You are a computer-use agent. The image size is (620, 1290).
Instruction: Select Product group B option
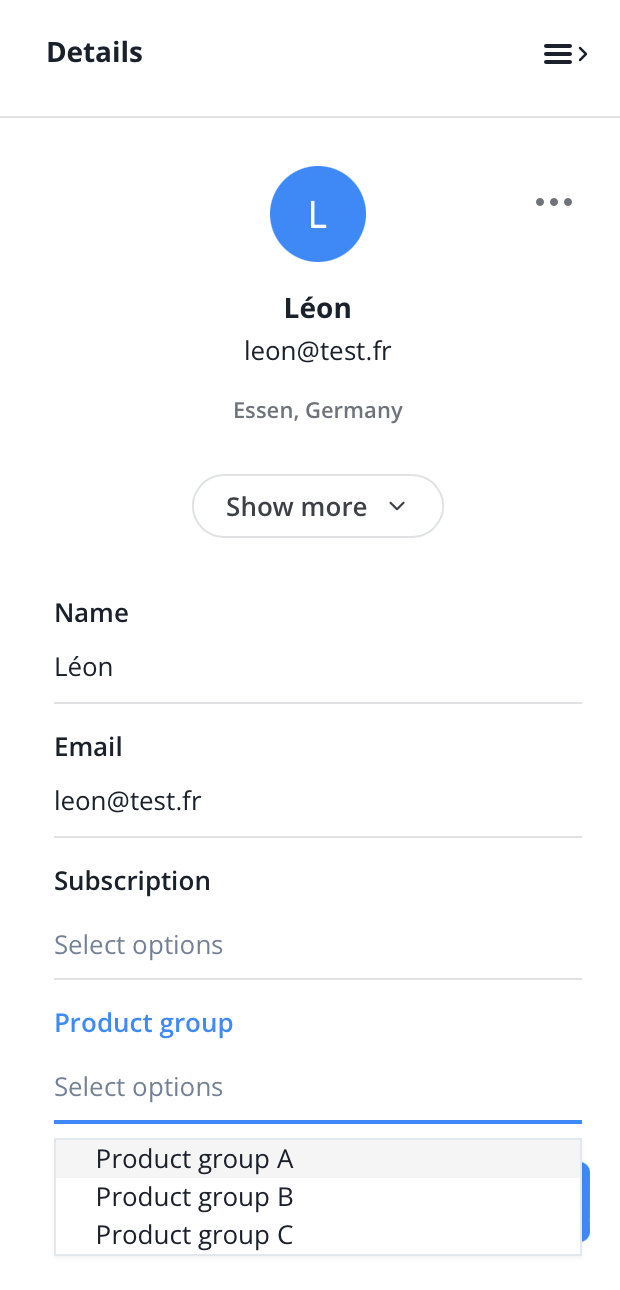click(195, 1197)
